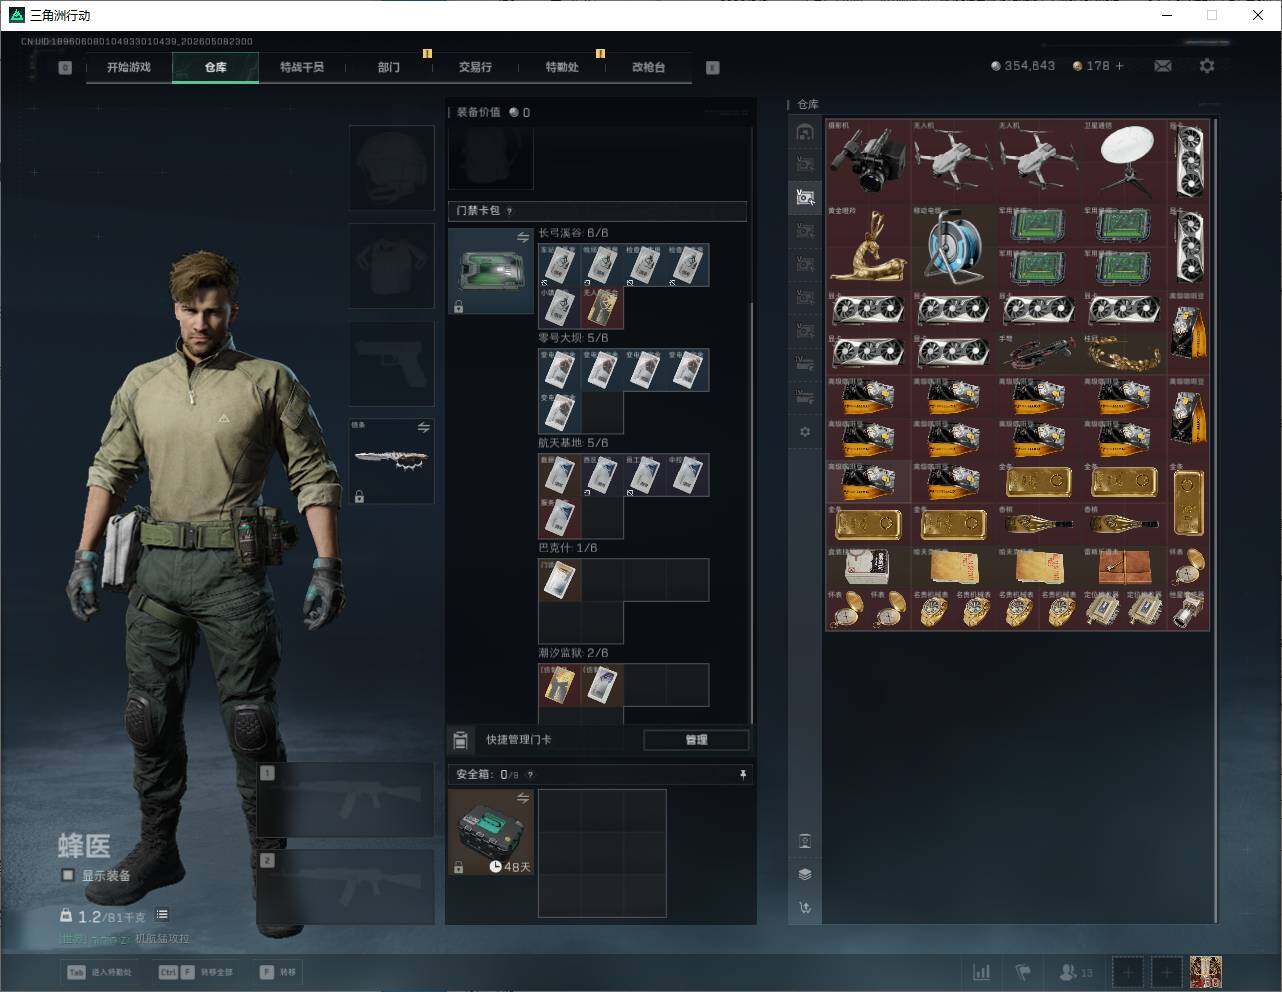This screenshot has height=992, width=1282.
Task: Click the flag icon in bottom bar
Action: pyautogui.click(x=1023, y=972)
